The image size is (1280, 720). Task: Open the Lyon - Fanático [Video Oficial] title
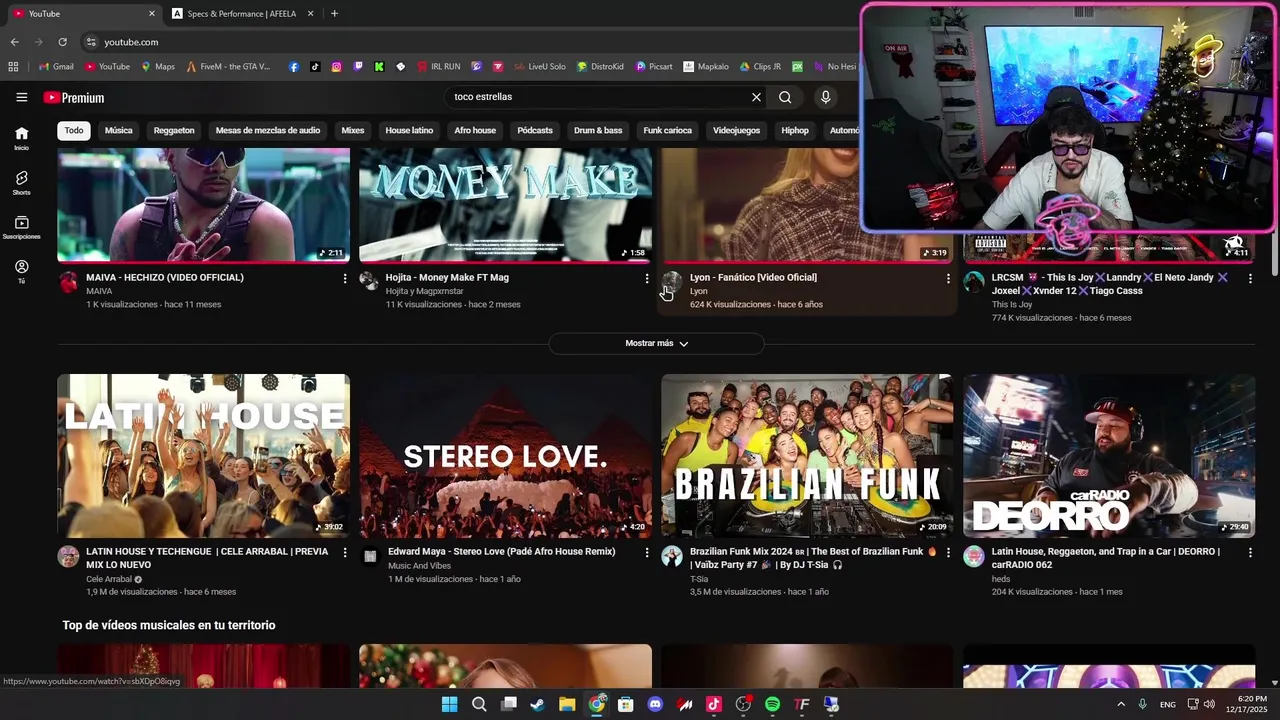(753, 277)
